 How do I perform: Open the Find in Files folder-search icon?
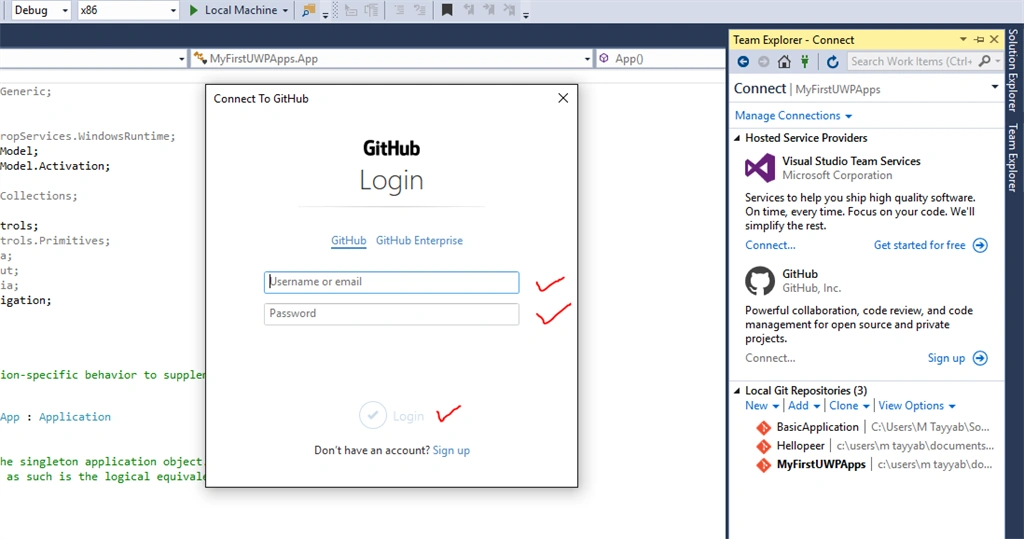coord(308,10)
